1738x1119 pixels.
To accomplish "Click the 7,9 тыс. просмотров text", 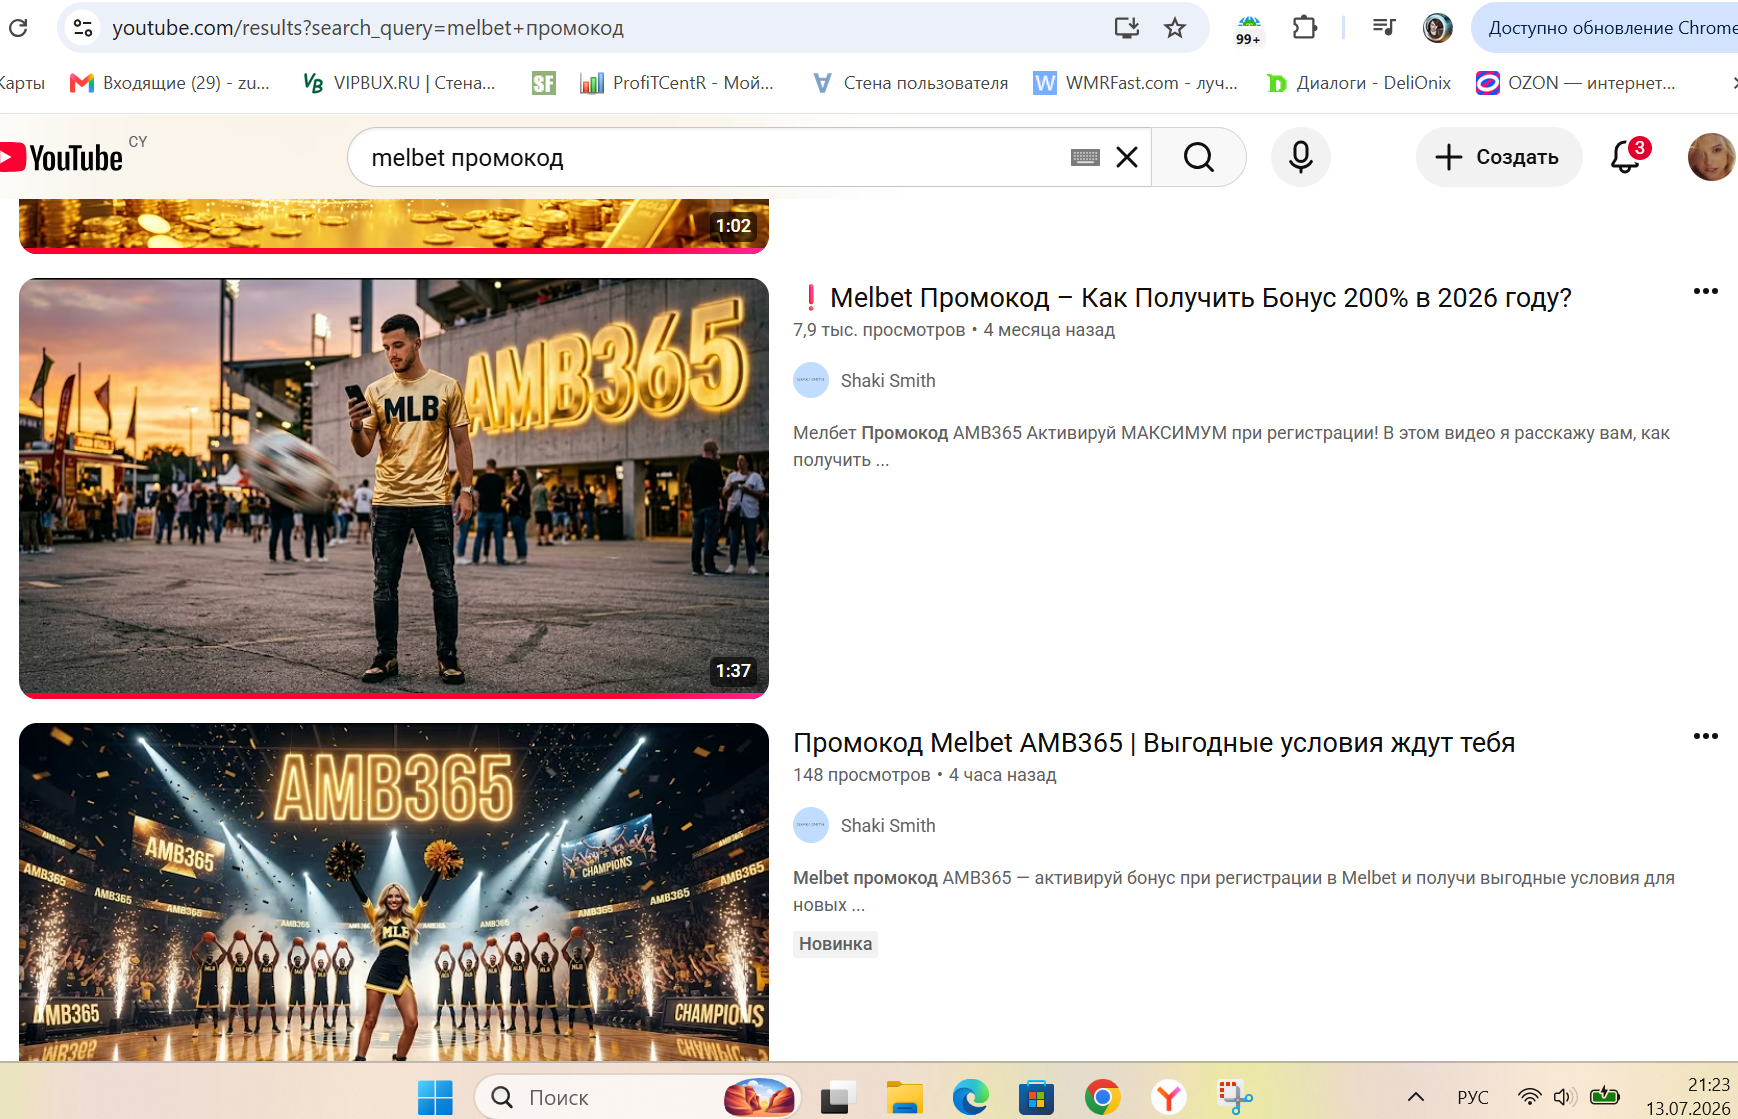I will (879, 330).
